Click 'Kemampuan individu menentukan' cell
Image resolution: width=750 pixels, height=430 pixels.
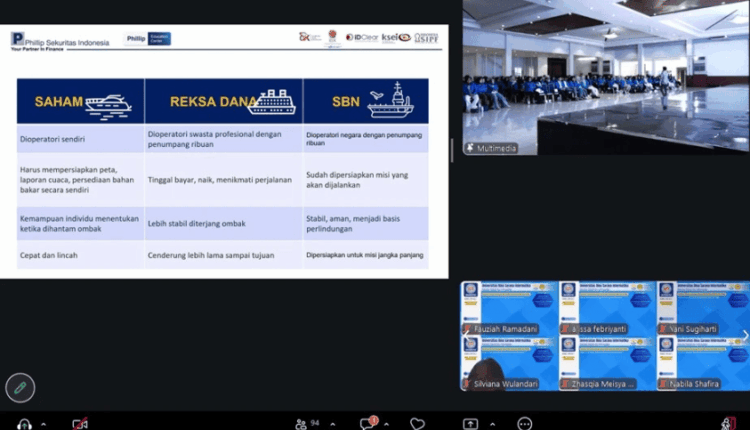pyautogui.click(x=80, y=223)
